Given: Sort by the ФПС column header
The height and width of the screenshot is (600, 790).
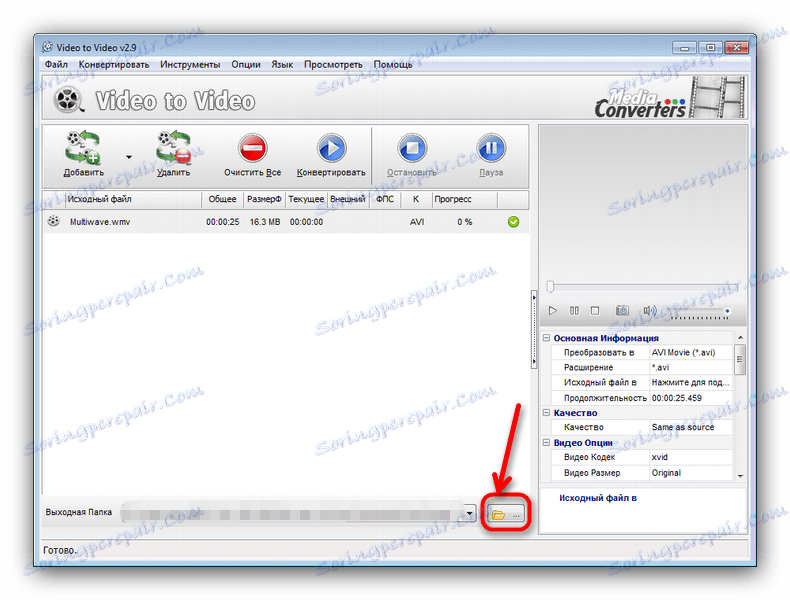Looking at the screenshot, I should (x=385, y=199).
